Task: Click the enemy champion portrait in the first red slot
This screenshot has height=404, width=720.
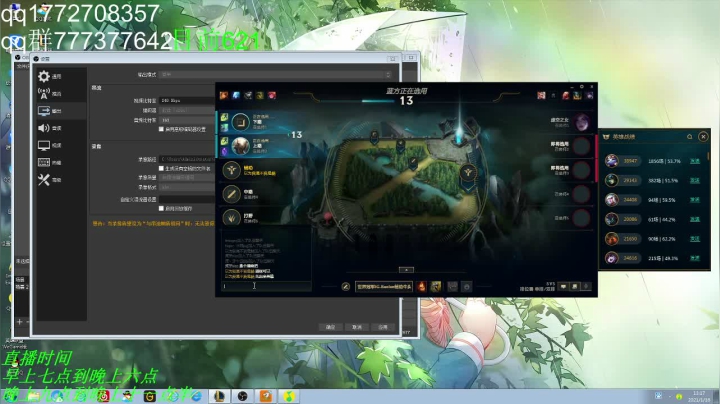Action: [x=582, y=122]
